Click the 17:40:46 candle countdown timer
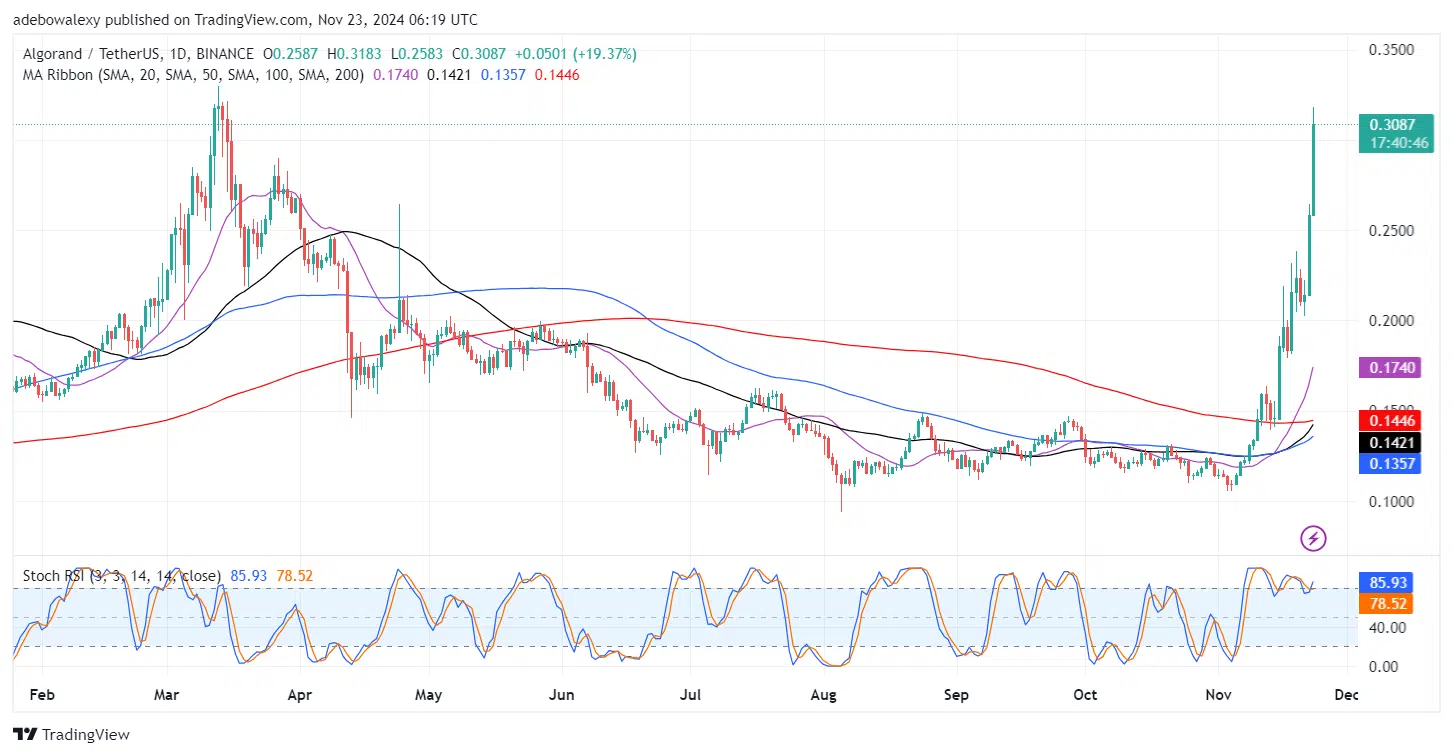1453x756 pixels. (x=1400, y=143)
